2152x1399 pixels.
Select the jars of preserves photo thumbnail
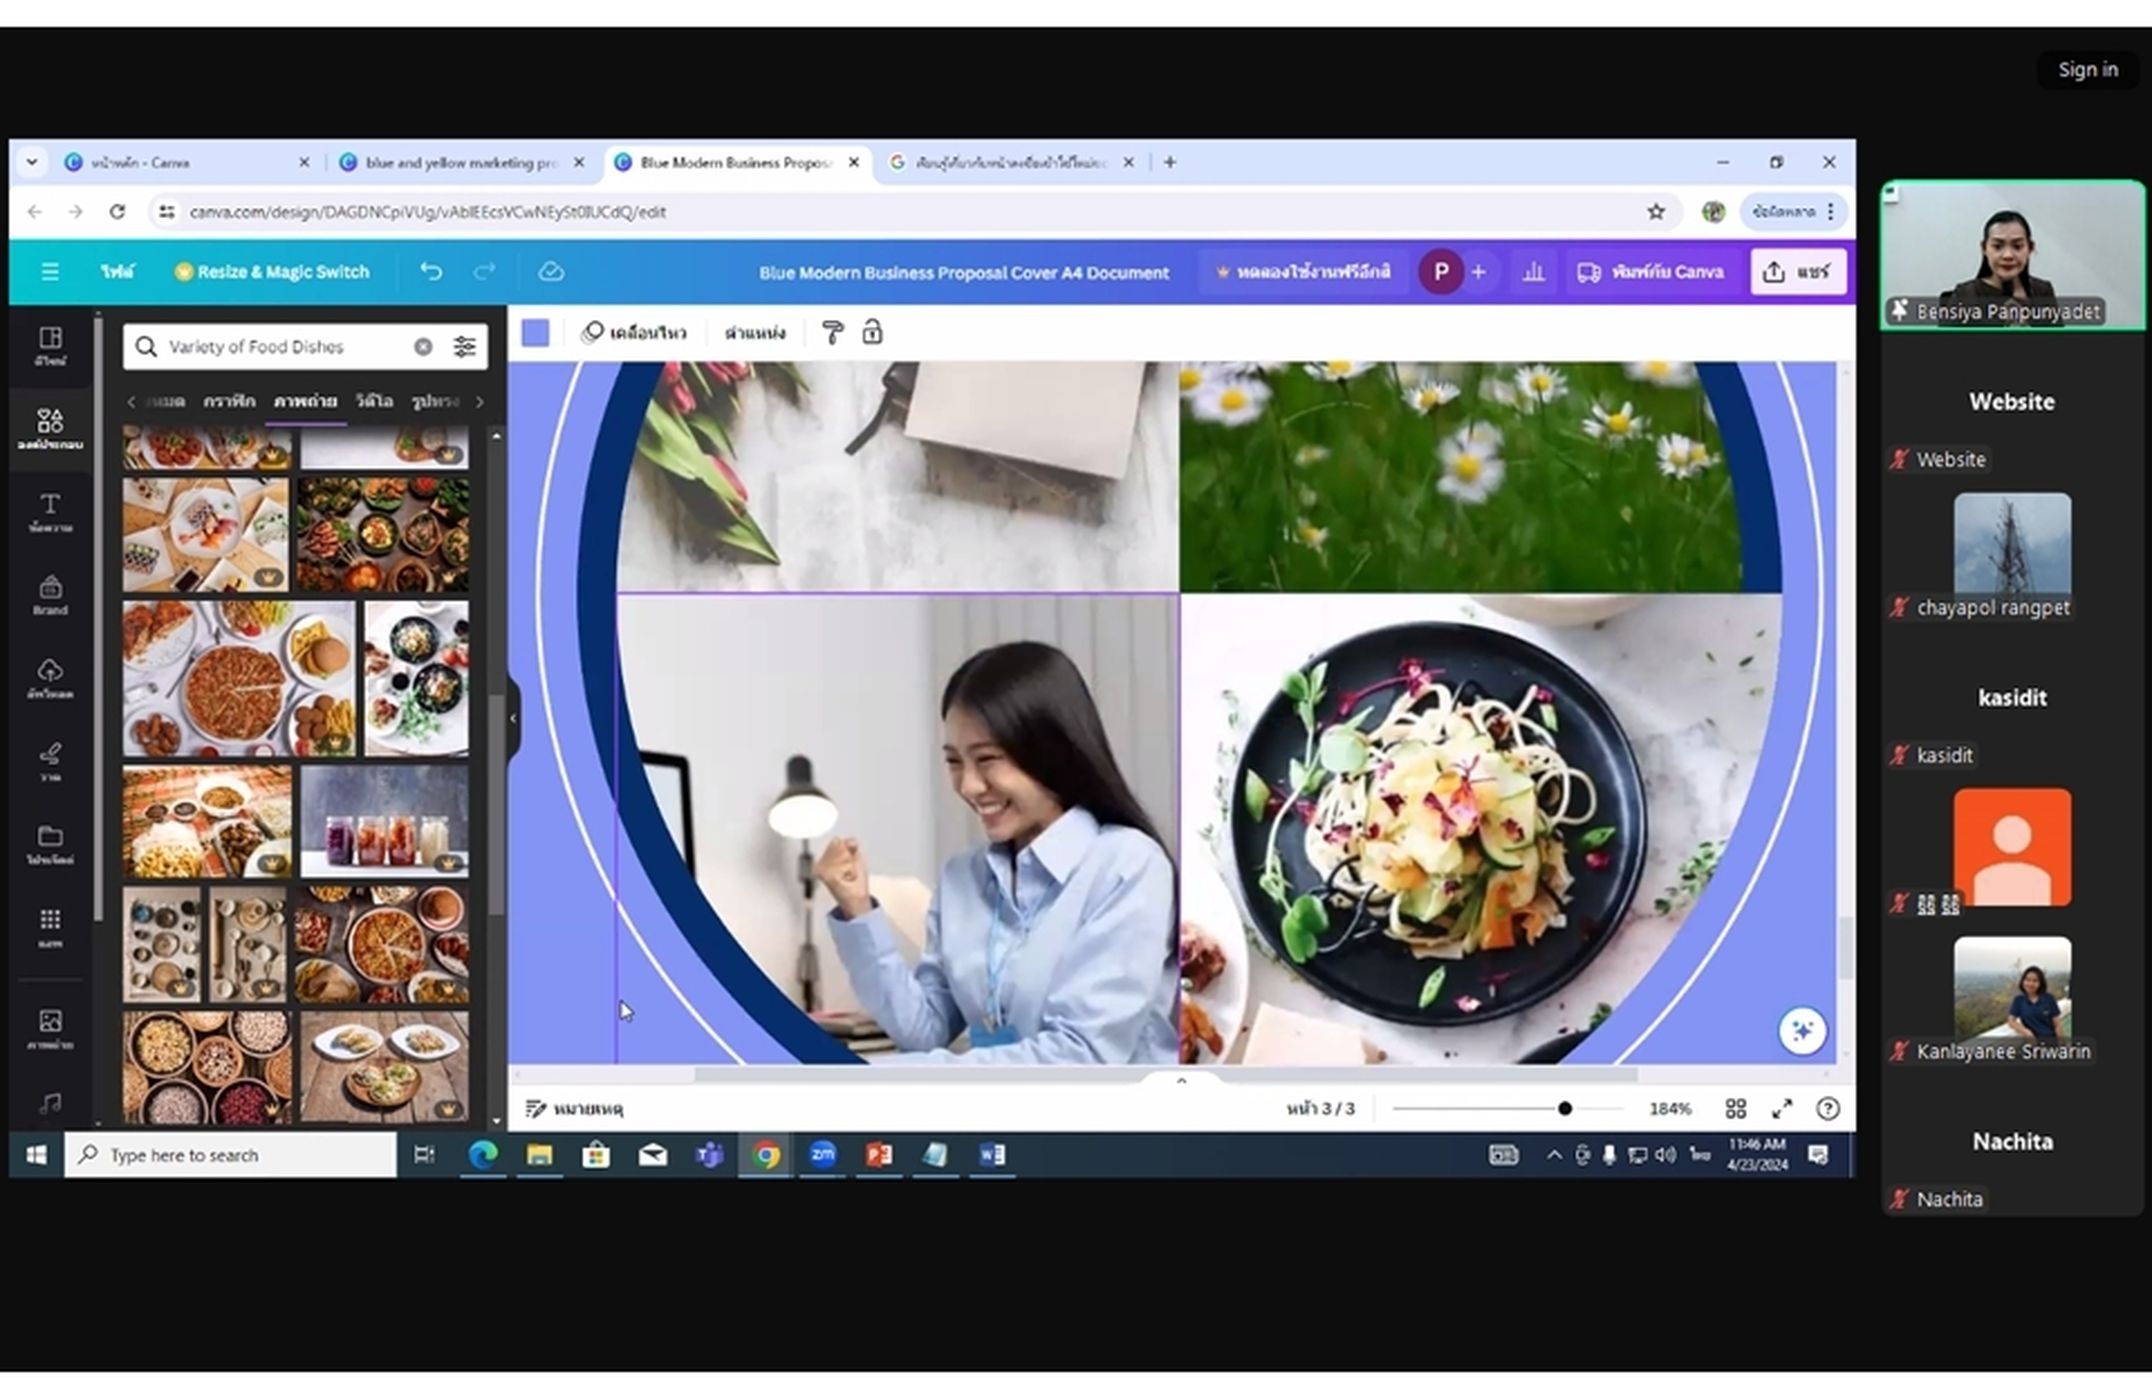tap(384, 821)
